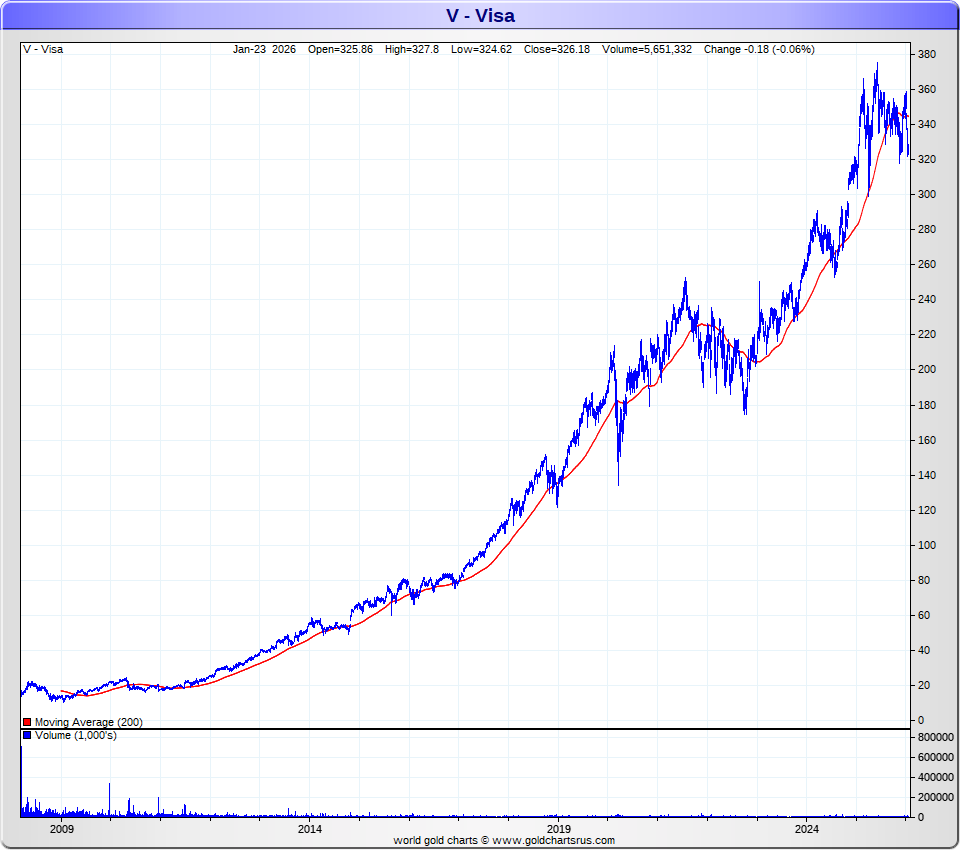Click the blue Volume legend swatch
This screenshot has width=960, height=850.
[27, 735]
